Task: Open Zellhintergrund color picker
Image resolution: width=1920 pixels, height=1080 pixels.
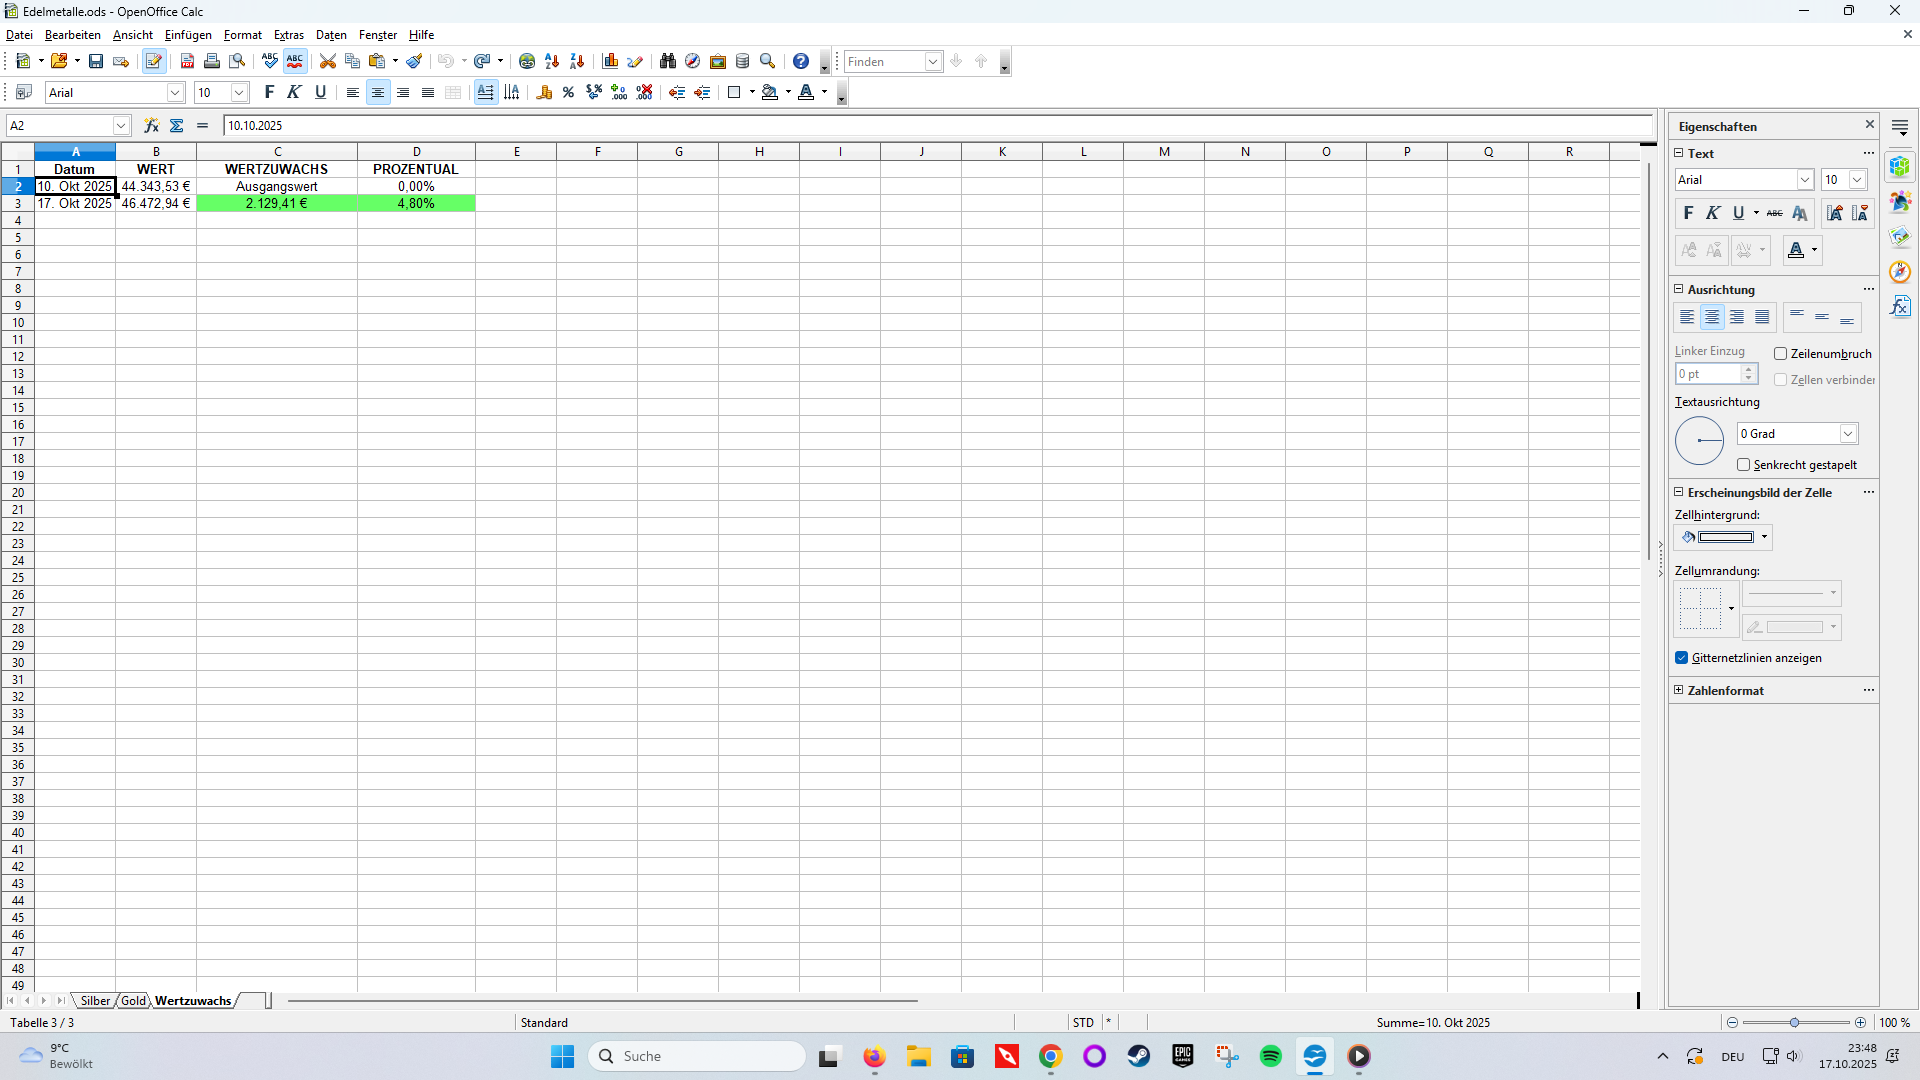Action: (1765, 537)
